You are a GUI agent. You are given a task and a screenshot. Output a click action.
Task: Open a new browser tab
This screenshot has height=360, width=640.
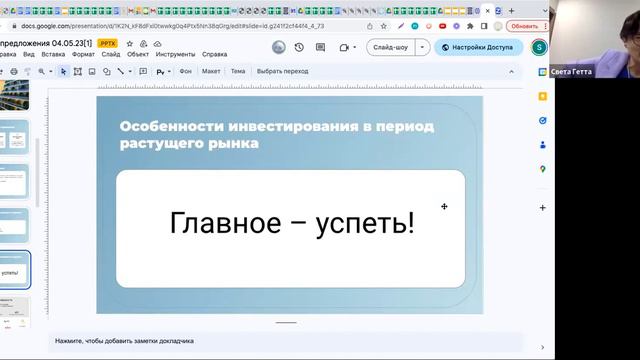(x=511, y=11)
